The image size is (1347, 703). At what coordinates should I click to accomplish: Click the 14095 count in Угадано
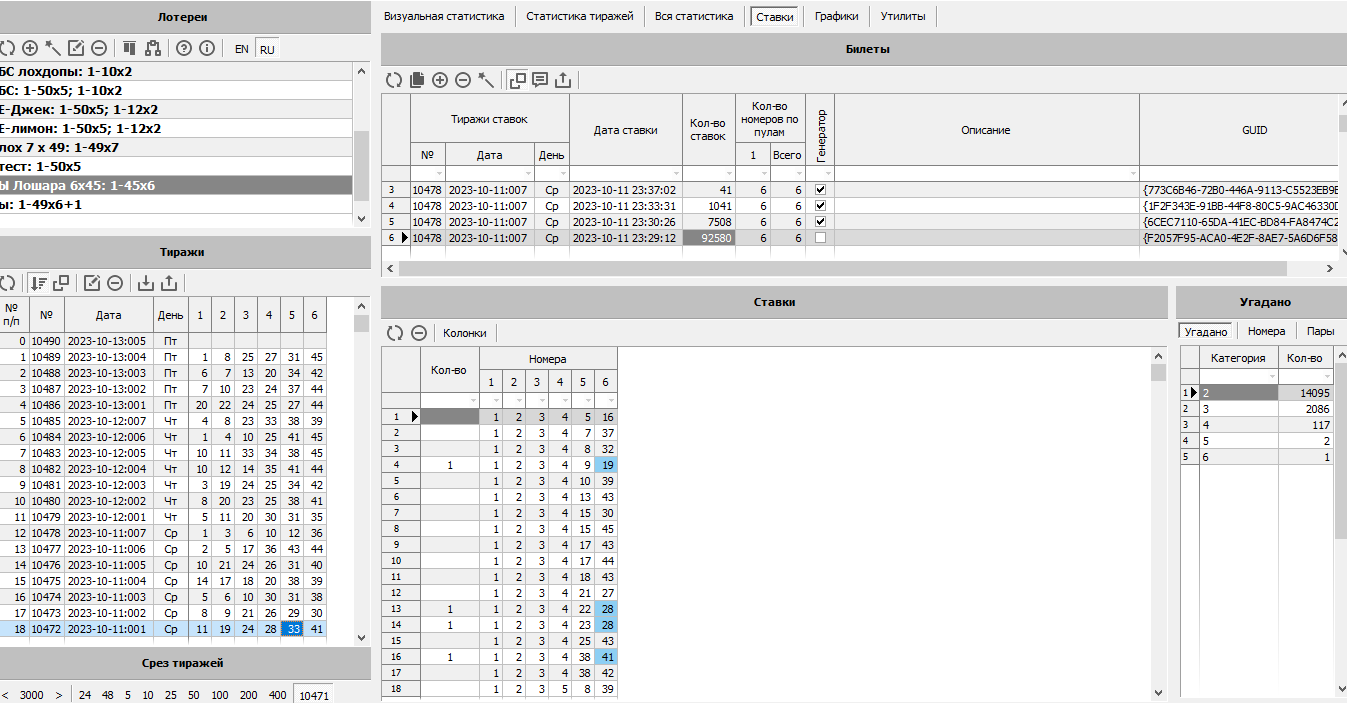(1304, 393)
